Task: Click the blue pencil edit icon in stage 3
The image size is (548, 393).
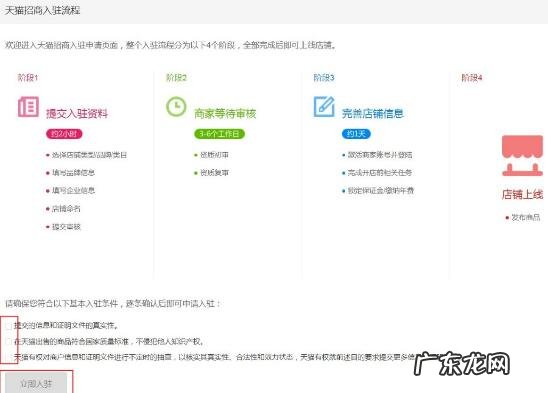Action: pyautogui.click(x=324, y=106)
